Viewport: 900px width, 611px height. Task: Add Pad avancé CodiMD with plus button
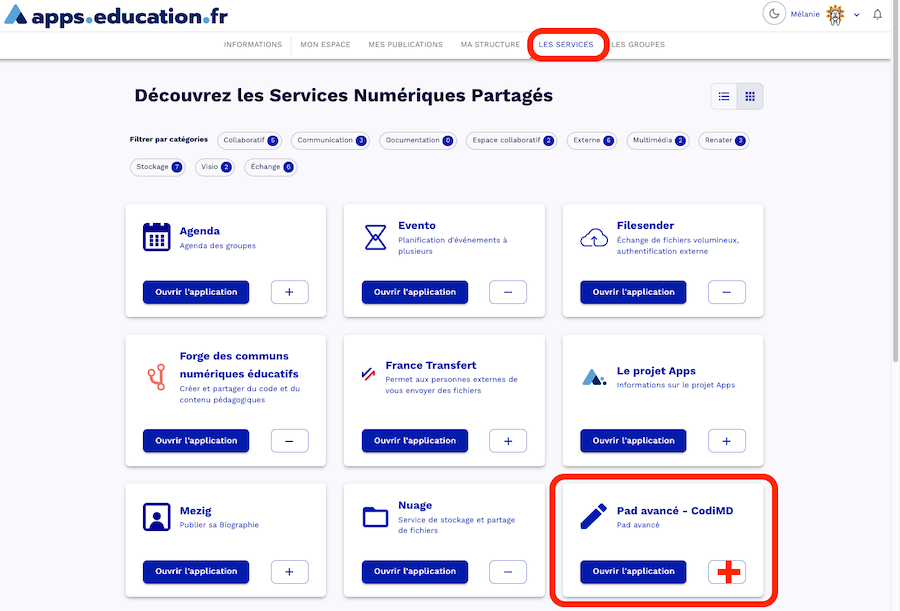click(x=727, y=572)
